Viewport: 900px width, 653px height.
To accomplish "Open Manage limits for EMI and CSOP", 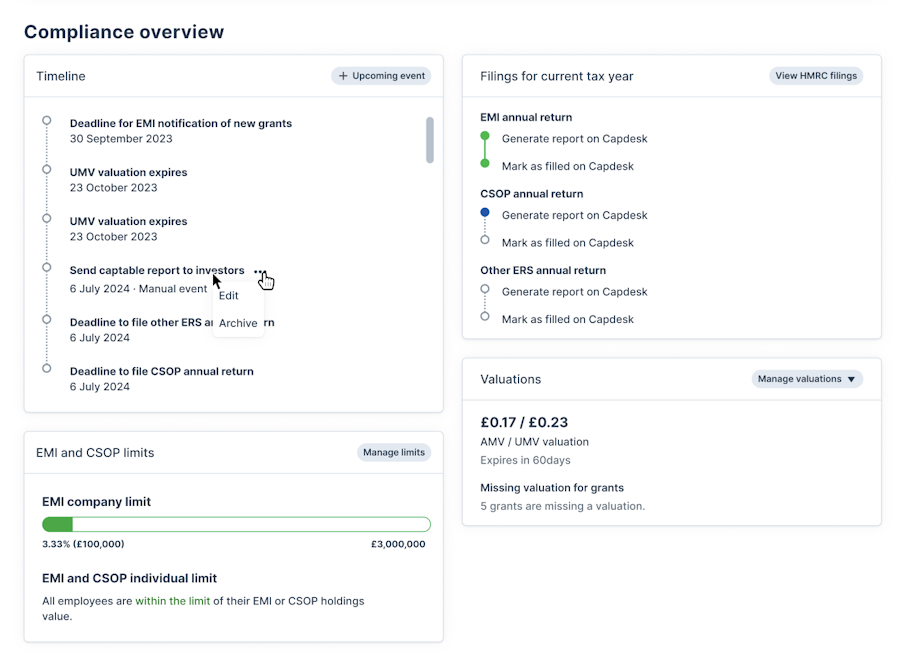I will click(394, 452).
